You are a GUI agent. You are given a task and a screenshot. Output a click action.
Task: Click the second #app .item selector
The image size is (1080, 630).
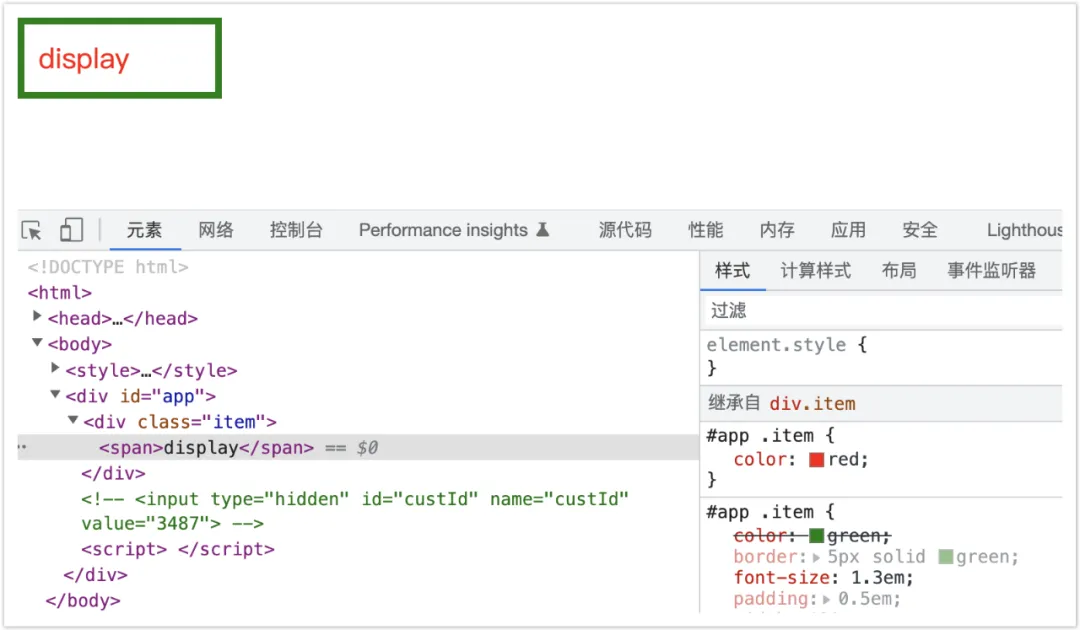761,512
